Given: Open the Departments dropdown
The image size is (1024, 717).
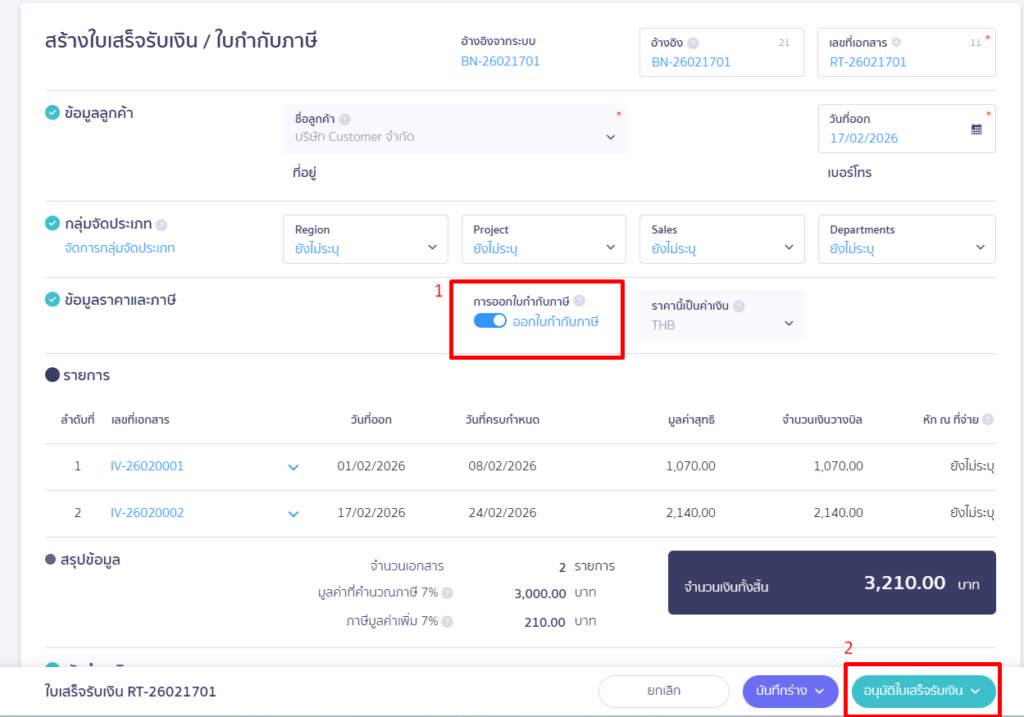Looking at the screenshot, I should click(906, 240).
